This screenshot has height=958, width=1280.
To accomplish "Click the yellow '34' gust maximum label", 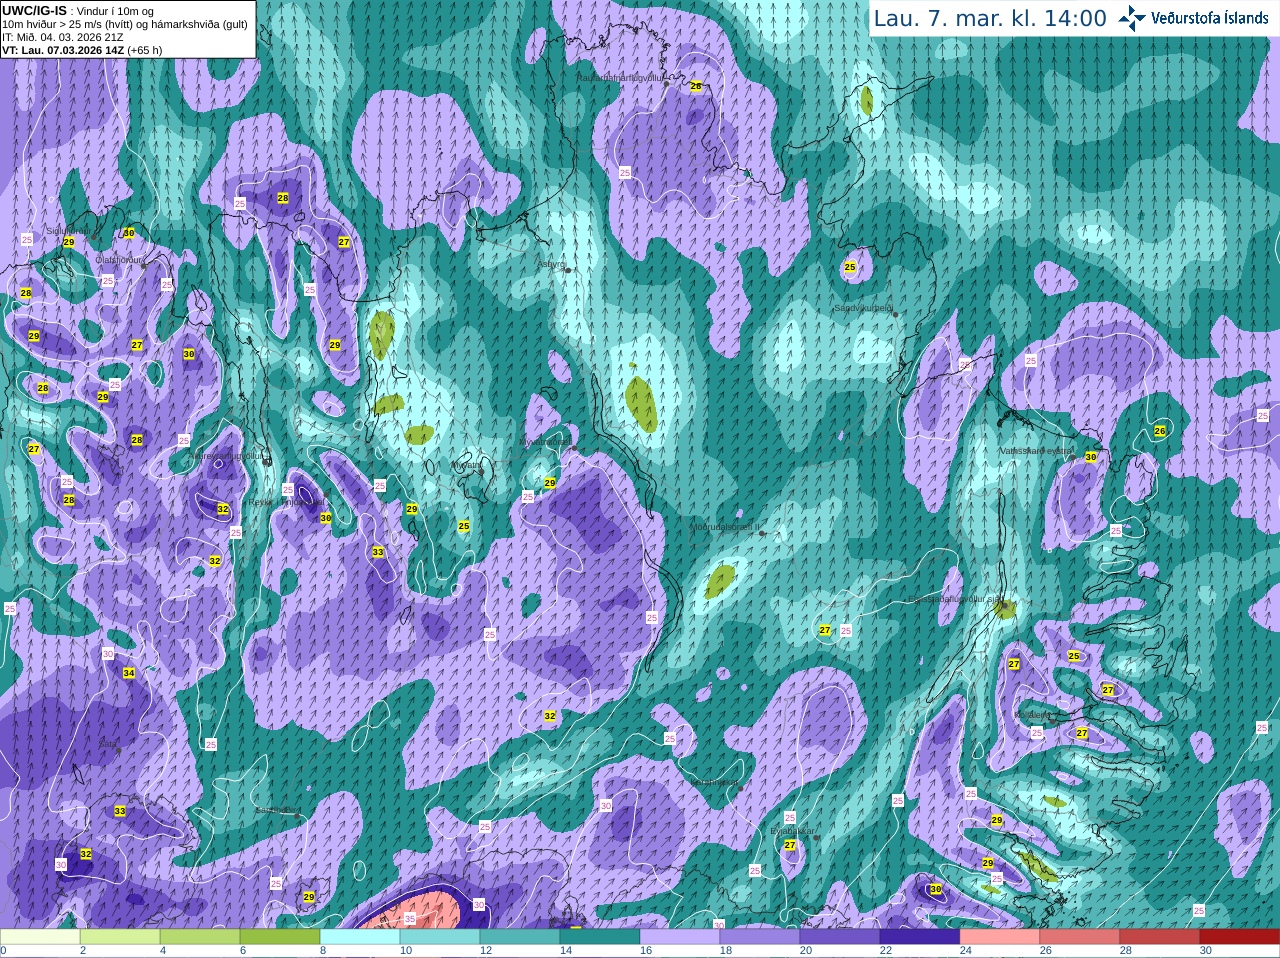I will click(129, 673).
